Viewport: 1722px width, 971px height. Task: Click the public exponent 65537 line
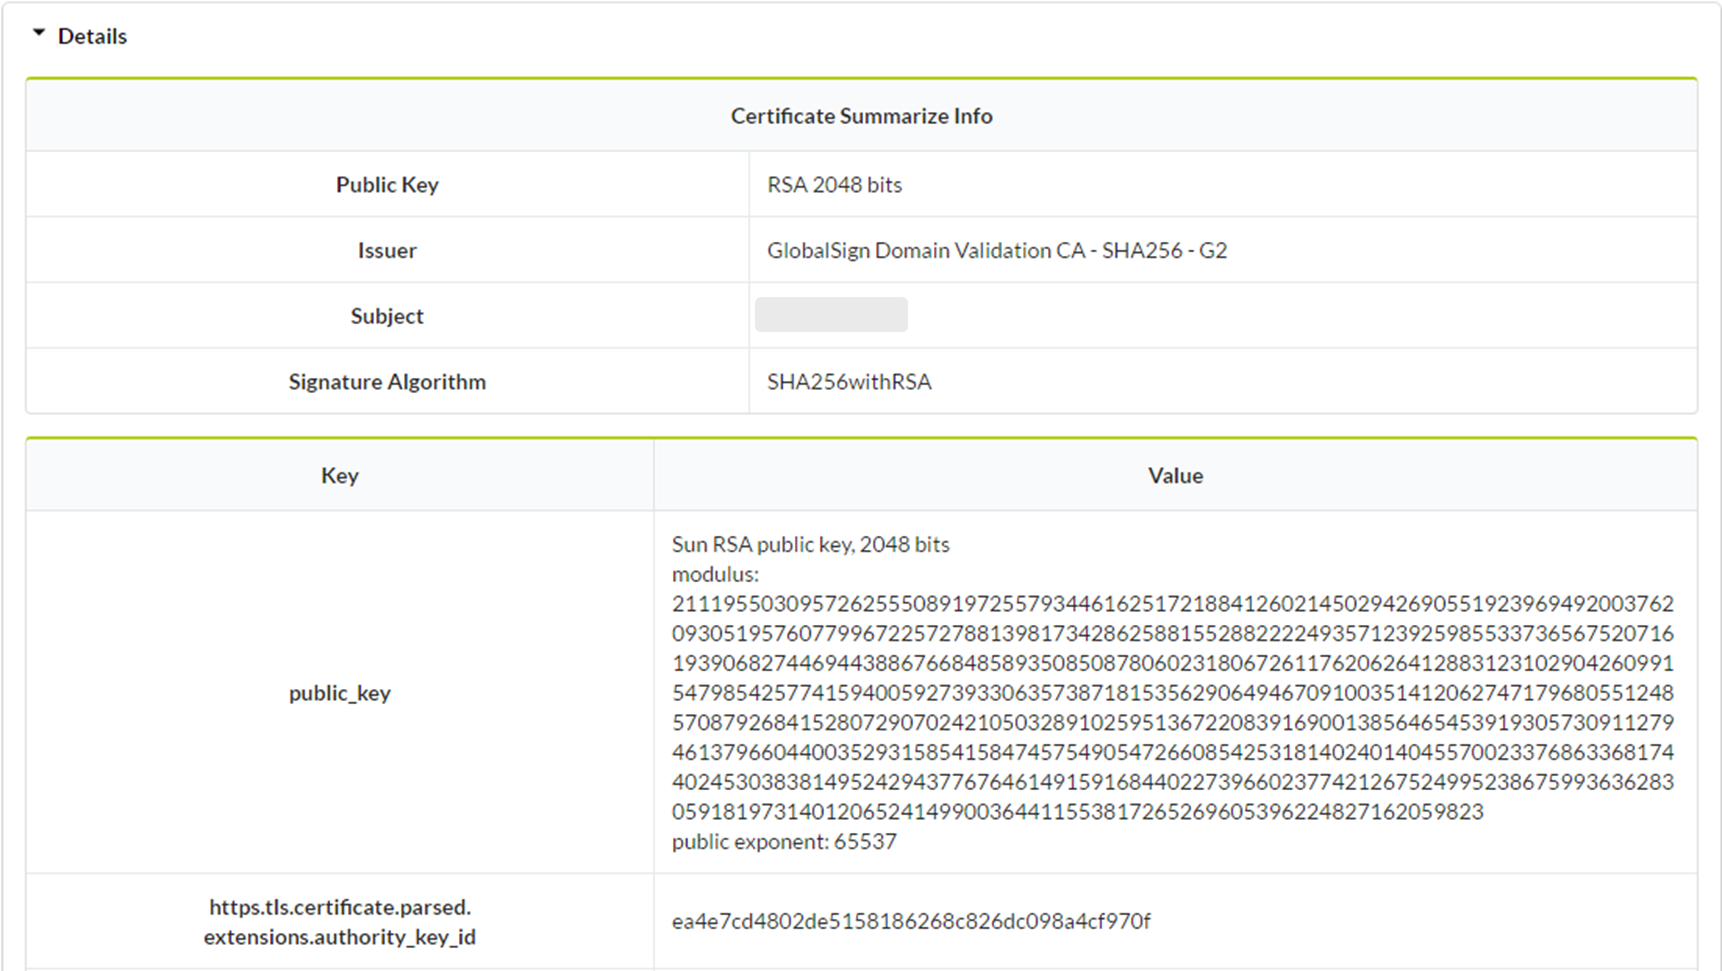784,842
